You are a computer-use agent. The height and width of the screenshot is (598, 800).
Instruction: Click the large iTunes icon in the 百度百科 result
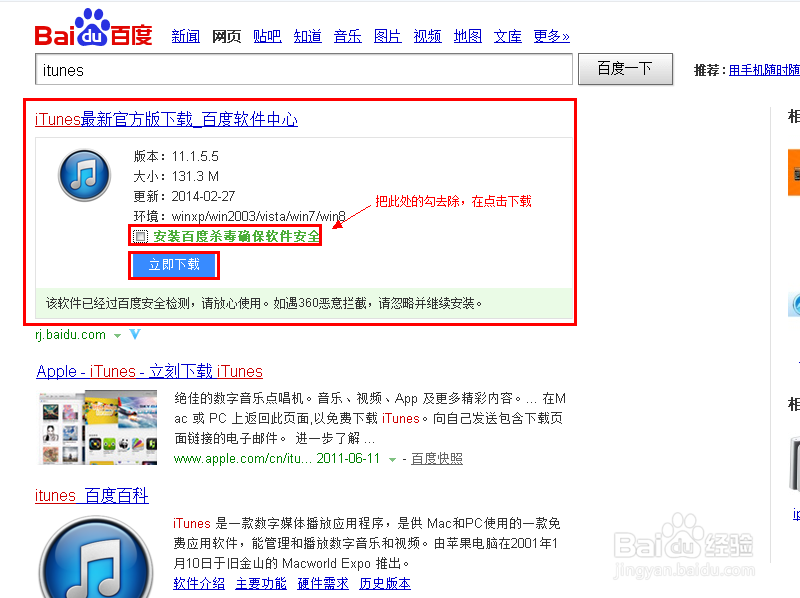click(x=96, y=557)
